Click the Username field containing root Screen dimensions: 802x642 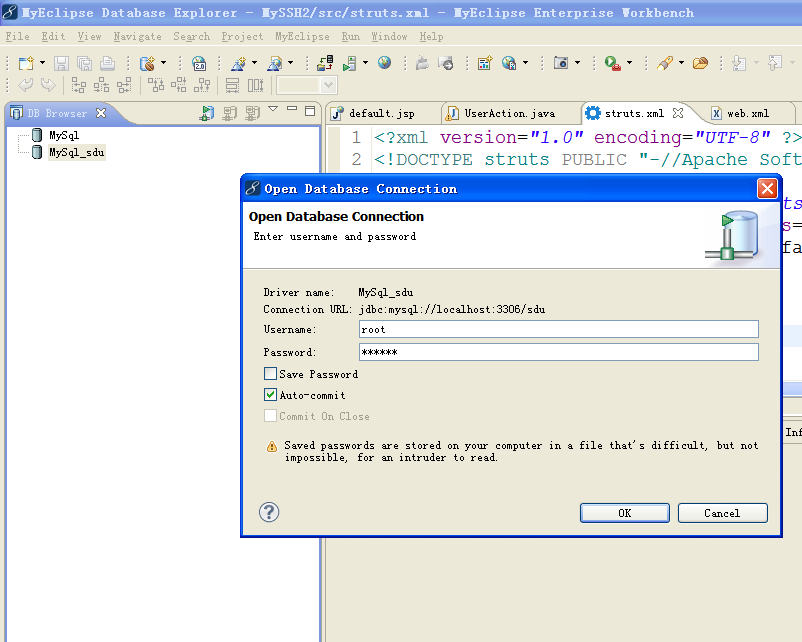(559, 329)
